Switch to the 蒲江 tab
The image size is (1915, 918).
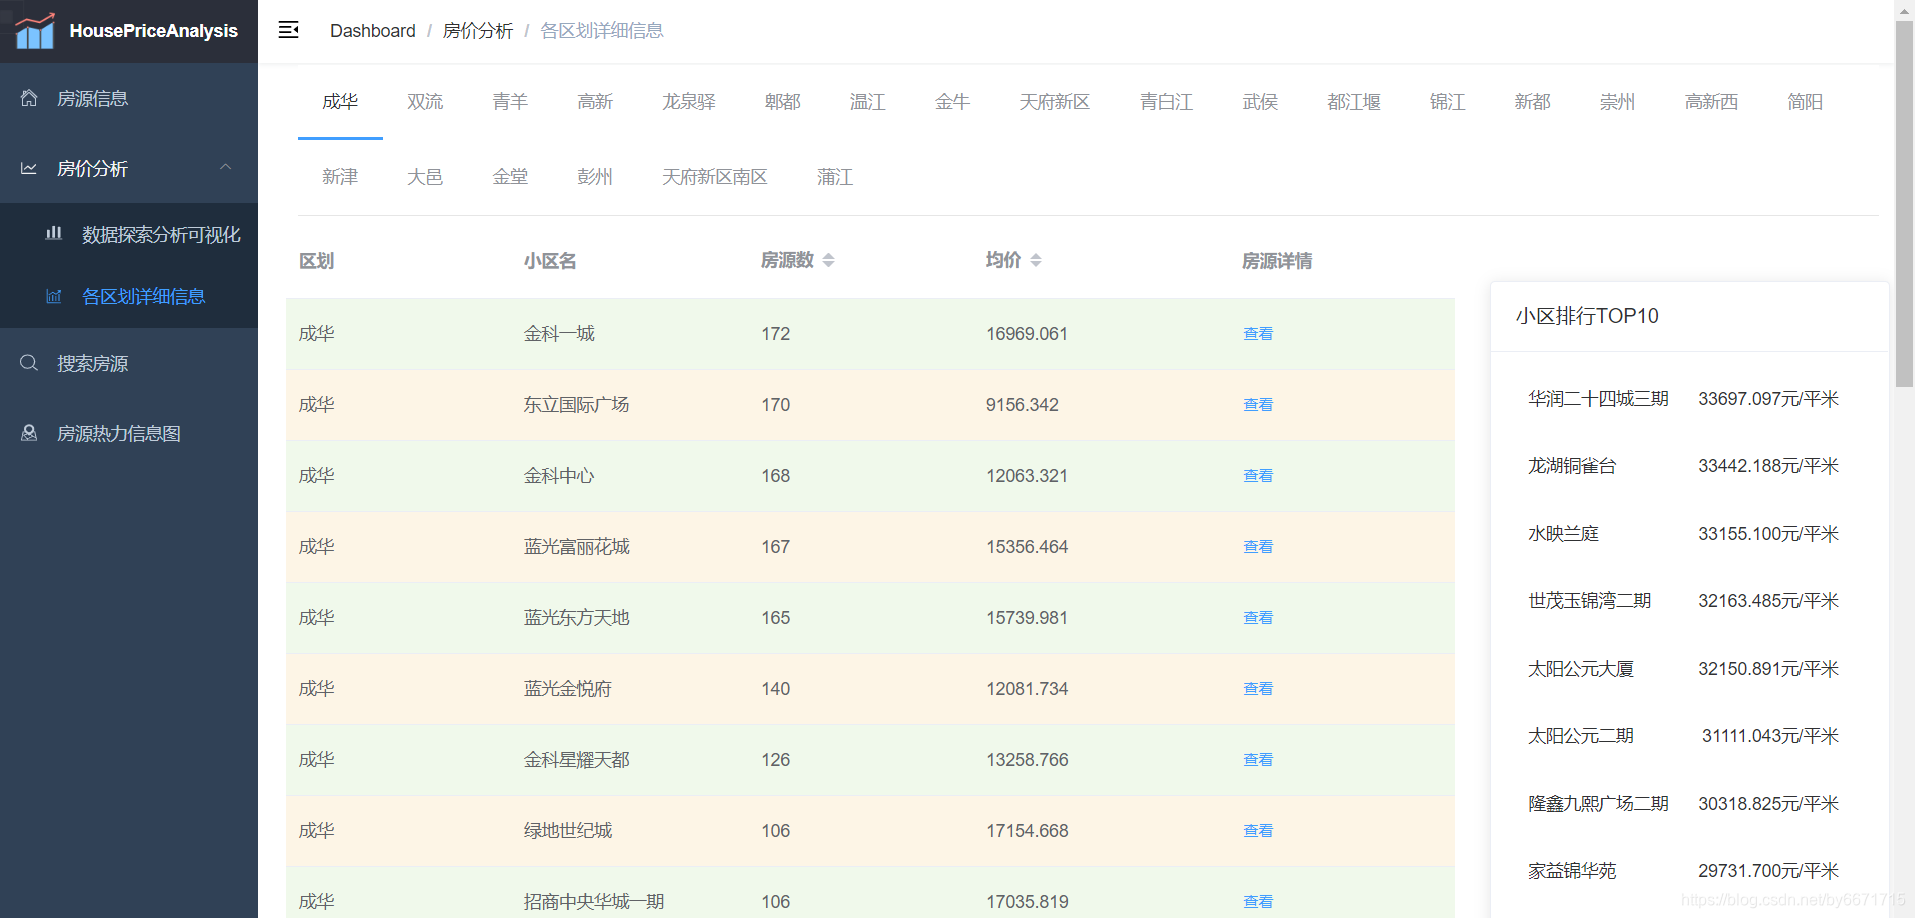[x=834, y=176]
